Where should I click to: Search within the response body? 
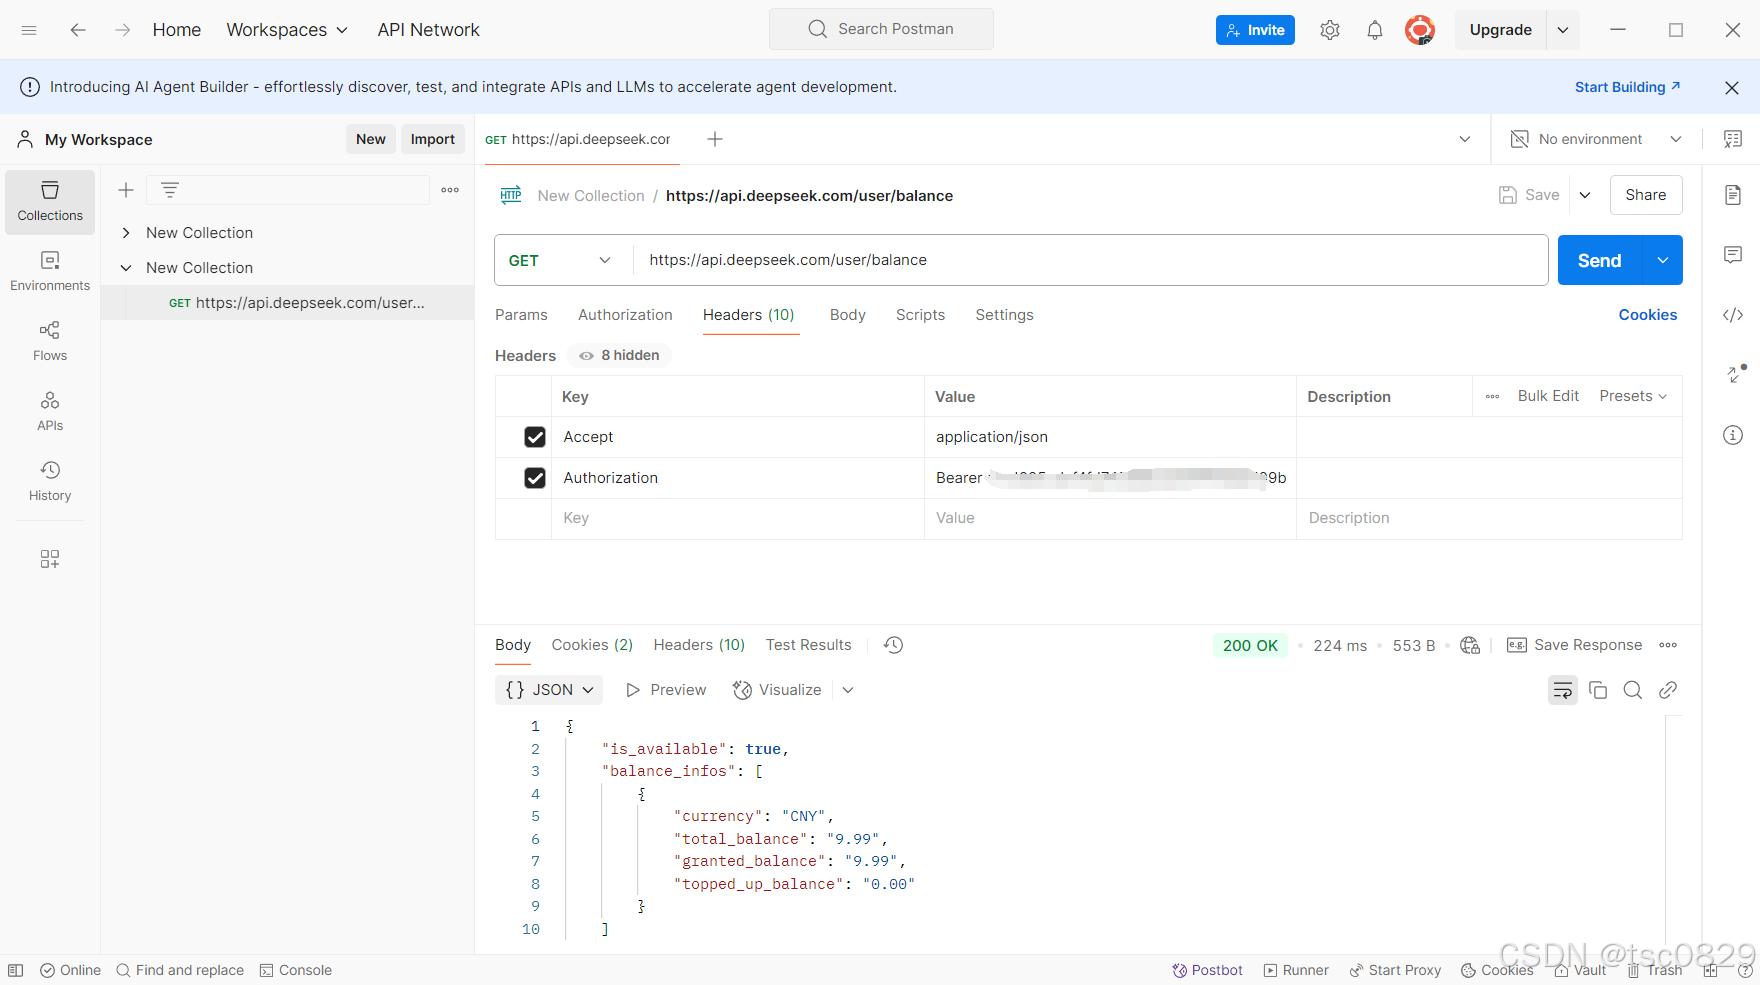coord(1633,690)
